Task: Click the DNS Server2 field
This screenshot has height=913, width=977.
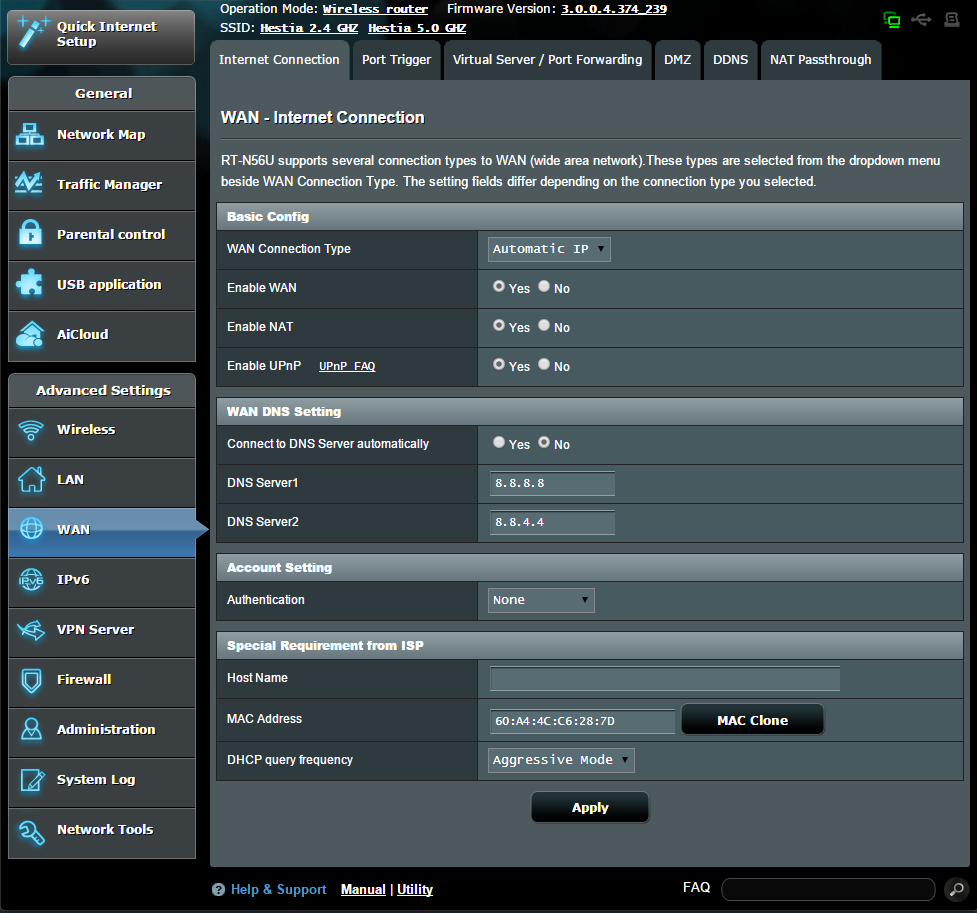Action: [x=552, y=522]
